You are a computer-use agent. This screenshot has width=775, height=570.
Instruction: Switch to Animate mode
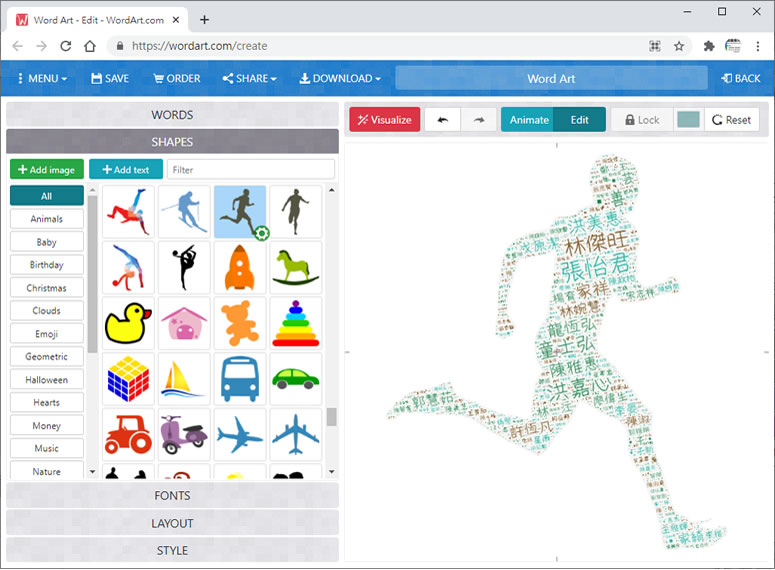coord(528,120)
